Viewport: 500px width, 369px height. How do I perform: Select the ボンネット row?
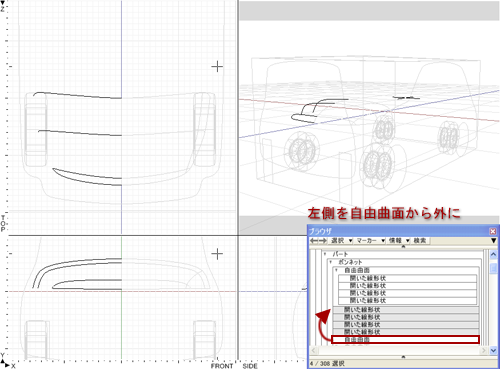[405, 262]
